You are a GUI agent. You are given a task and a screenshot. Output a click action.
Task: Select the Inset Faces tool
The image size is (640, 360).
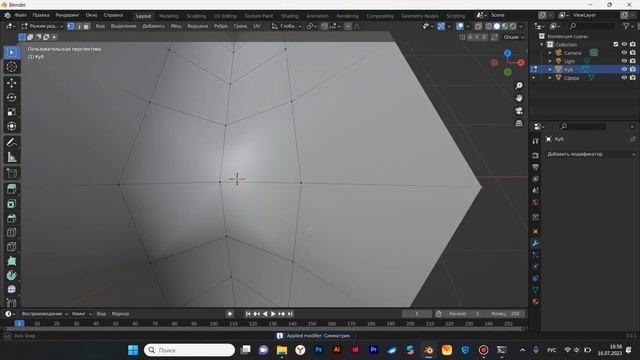tap(11, 203)
